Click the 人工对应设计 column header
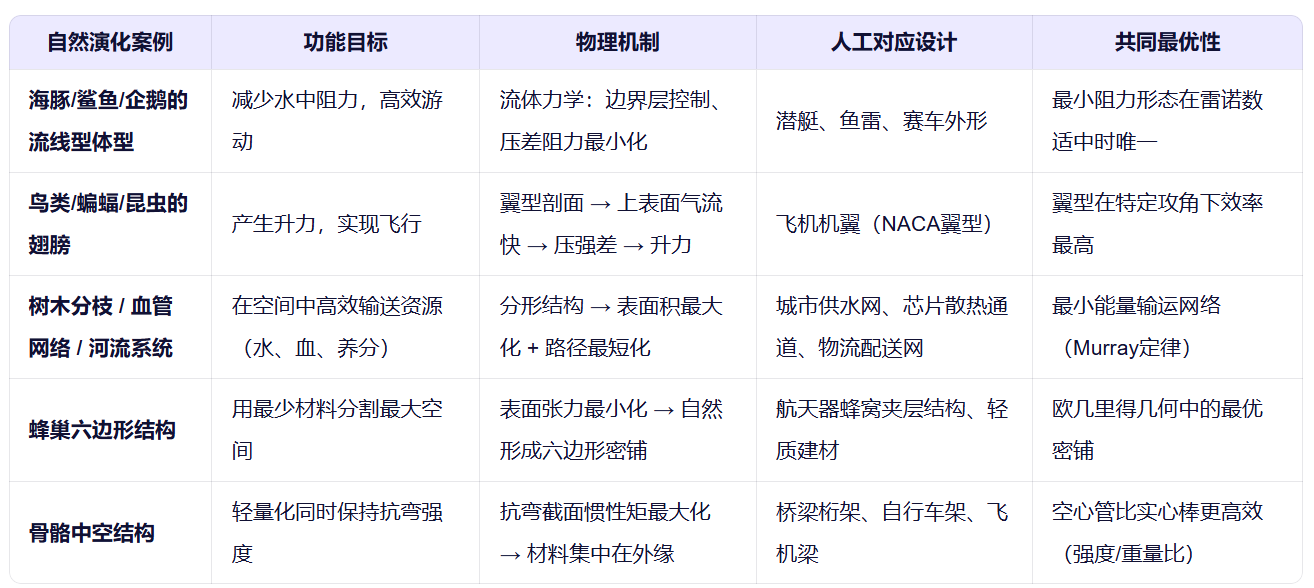This screenshot has height=588, width=1314. coord(893,42)
